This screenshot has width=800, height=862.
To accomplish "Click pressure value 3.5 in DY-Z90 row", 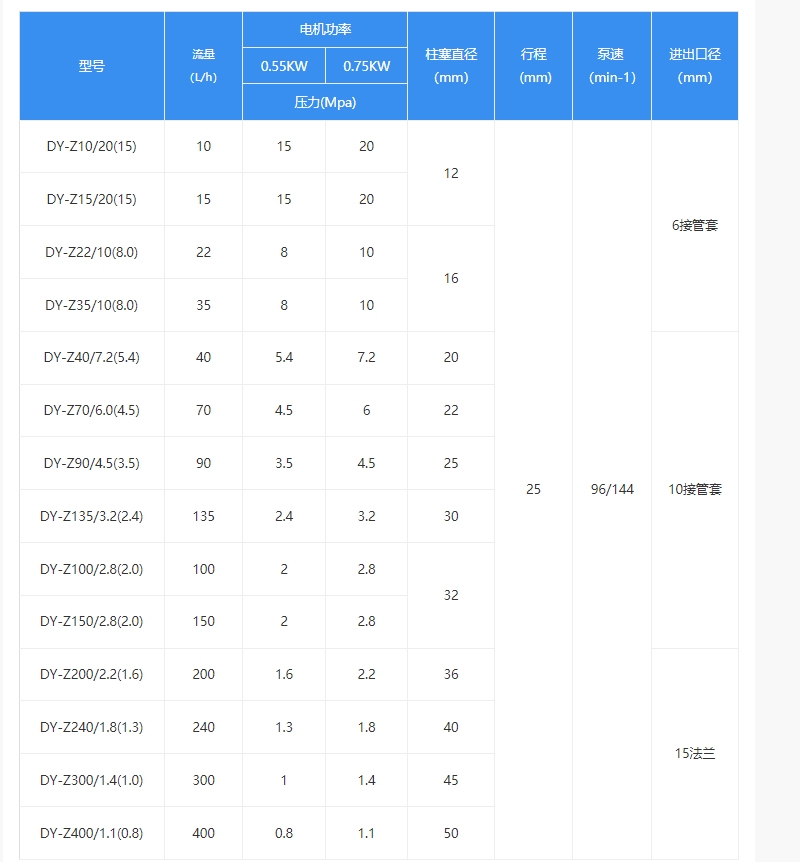I will pos(284,463).
